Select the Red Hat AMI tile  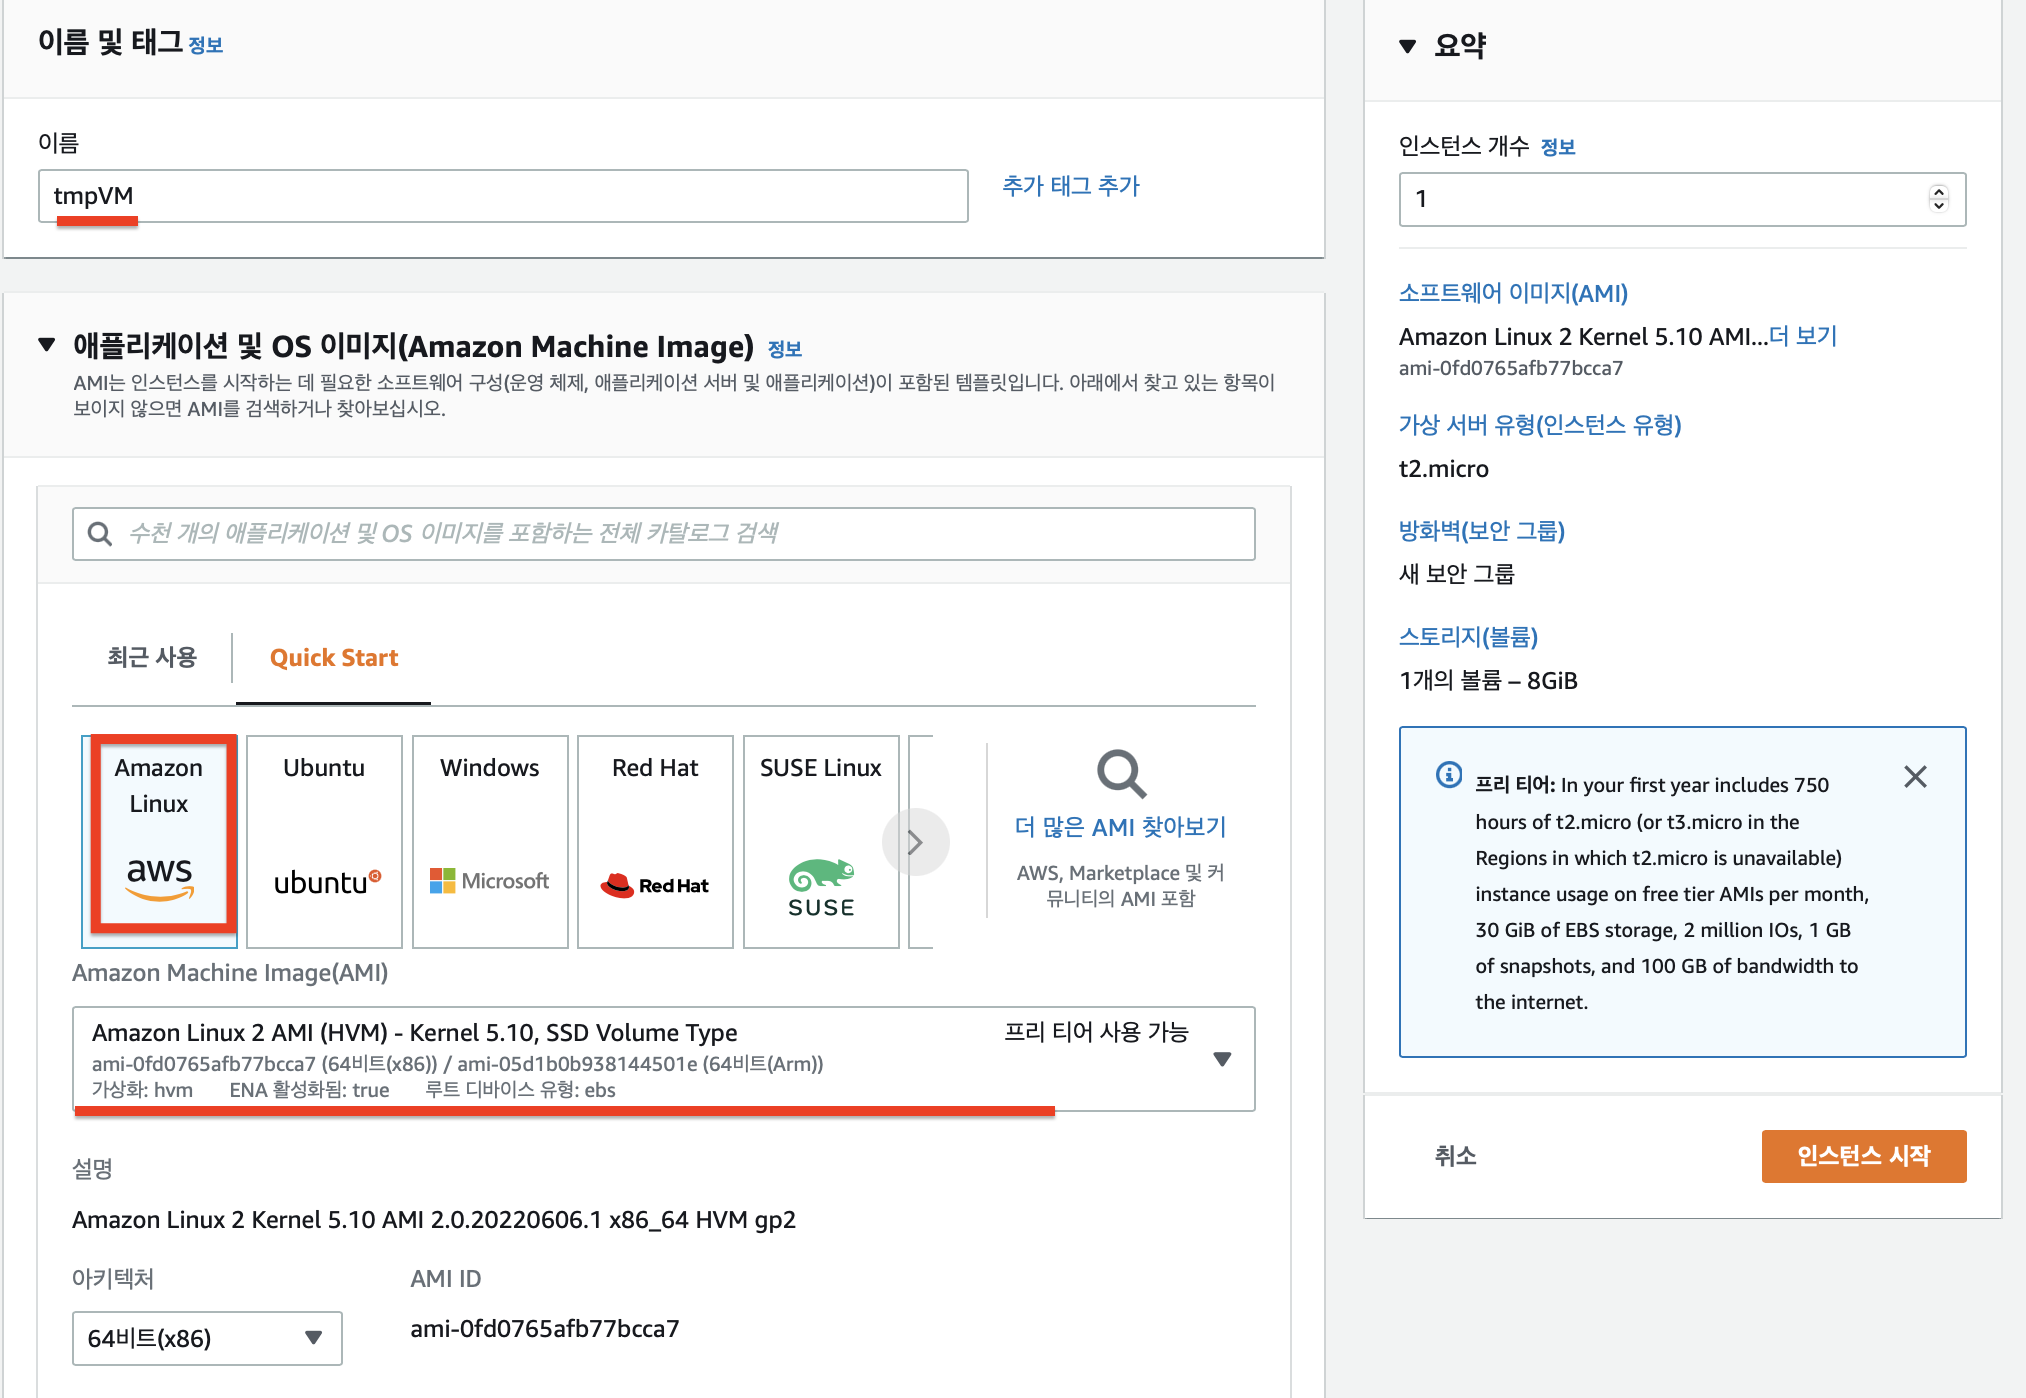(x=655, y=840)
